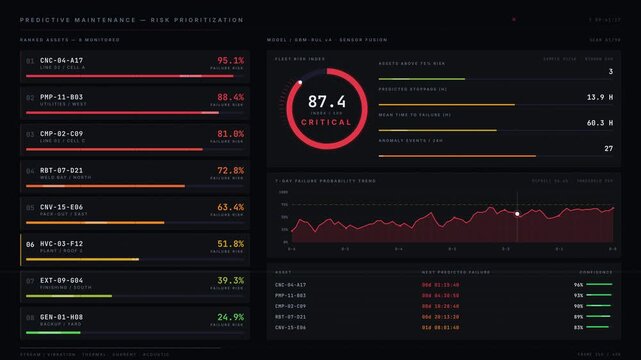Select RBT-07-D21 row in prediction table

coord(444,317)
